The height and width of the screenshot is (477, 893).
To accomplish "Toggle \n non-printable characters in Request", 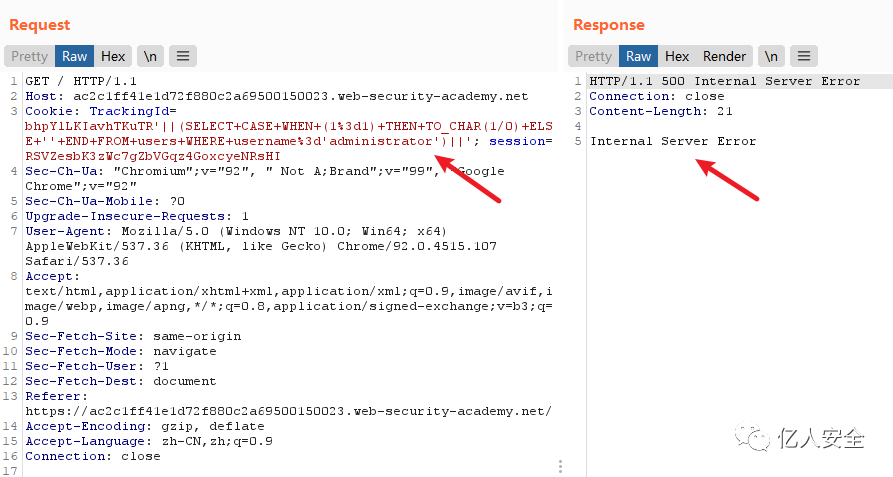I will tap(150, 56).
